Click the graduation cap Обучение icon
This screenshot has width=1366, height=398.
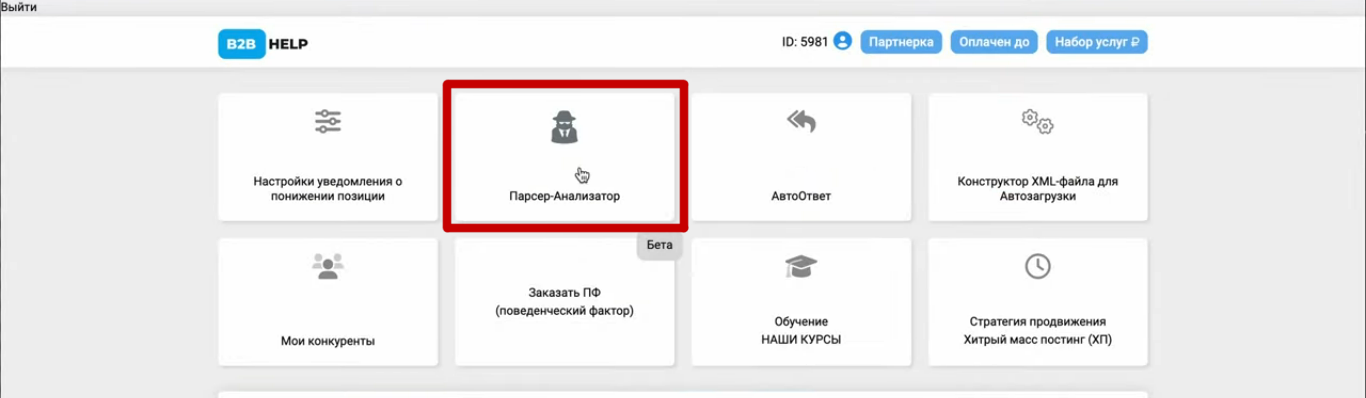click(x=801, y=266)
